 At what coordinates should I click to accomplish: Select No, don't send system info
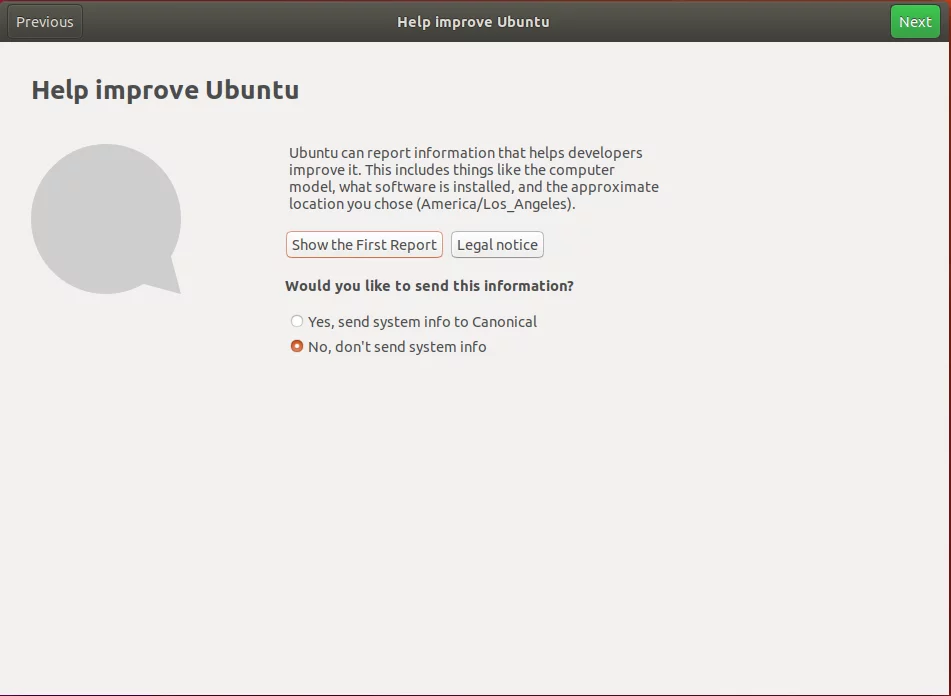(389, 346)
